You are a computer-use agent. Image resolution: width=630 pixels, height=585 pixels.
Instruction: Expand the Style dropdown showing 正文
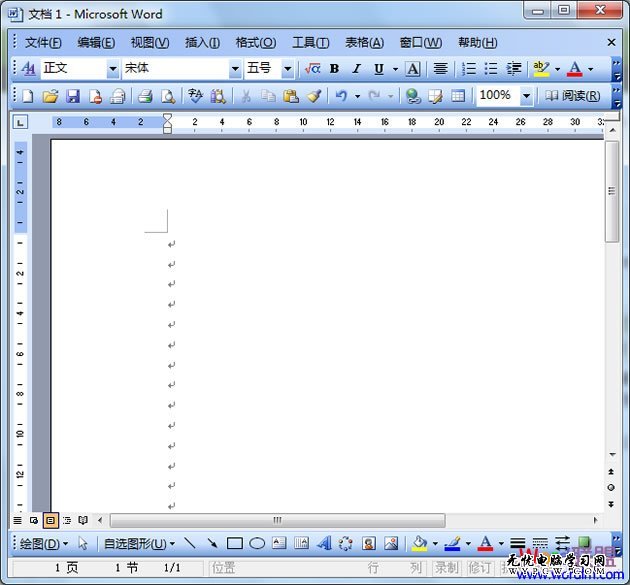113,69
